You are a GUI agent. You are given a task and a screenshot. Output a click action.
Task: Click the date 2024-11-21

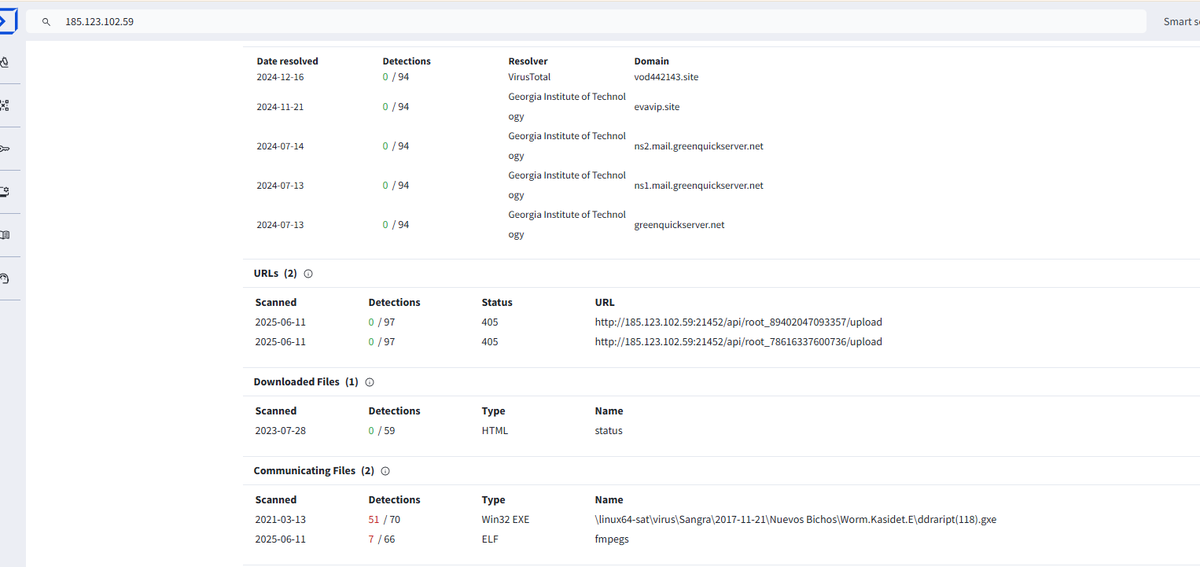(x=280, y=107)
